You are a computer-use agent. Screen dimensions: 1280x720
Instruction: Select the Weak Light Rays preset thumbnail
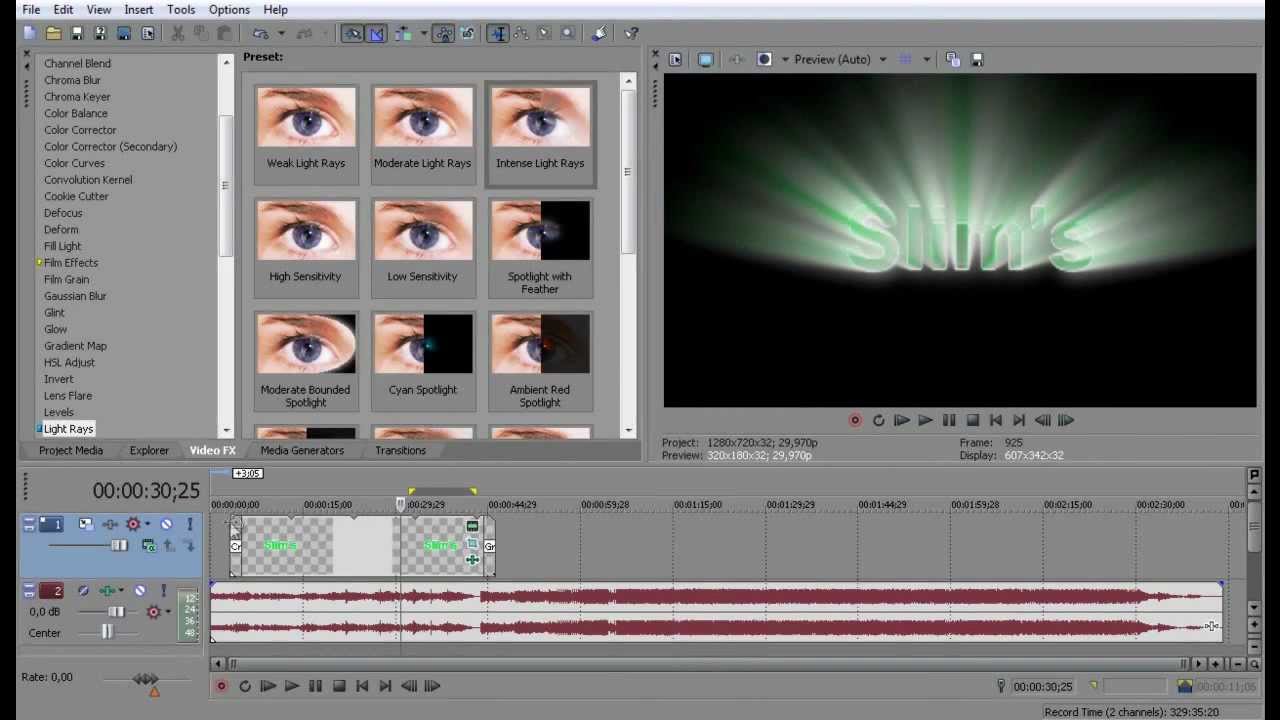pyautogui.click(x=306, y=118)
